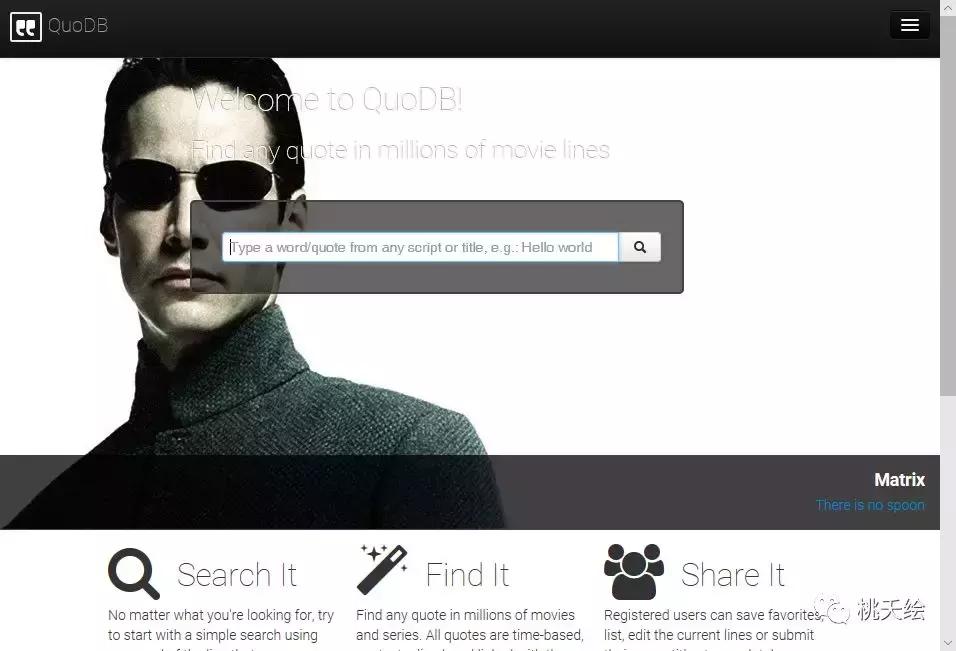The height and width of the screenshot is (651, 956).
Task: Select the 'Search It' heading
Action: click(237, 575)
